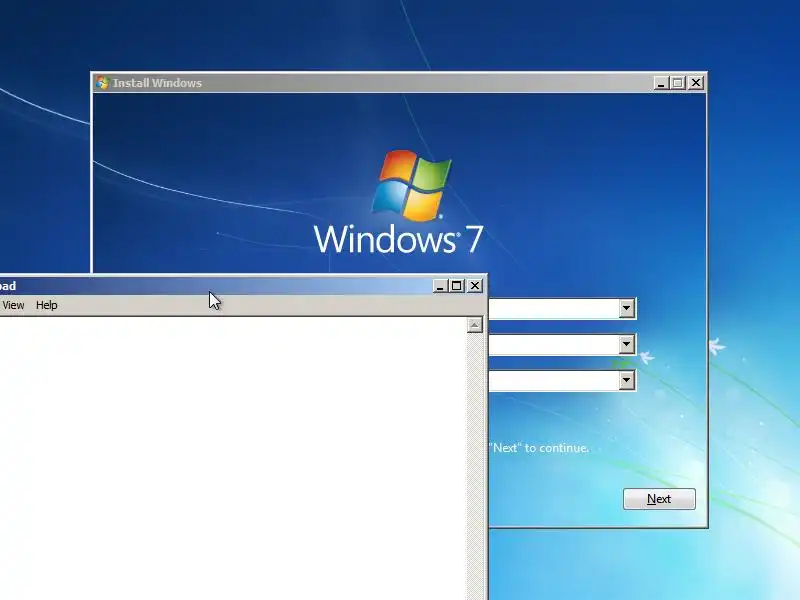Click the Next button in Install Windows
Image resolution: width=800 pixels, height=600 pixels.
(x=659, y=498)
